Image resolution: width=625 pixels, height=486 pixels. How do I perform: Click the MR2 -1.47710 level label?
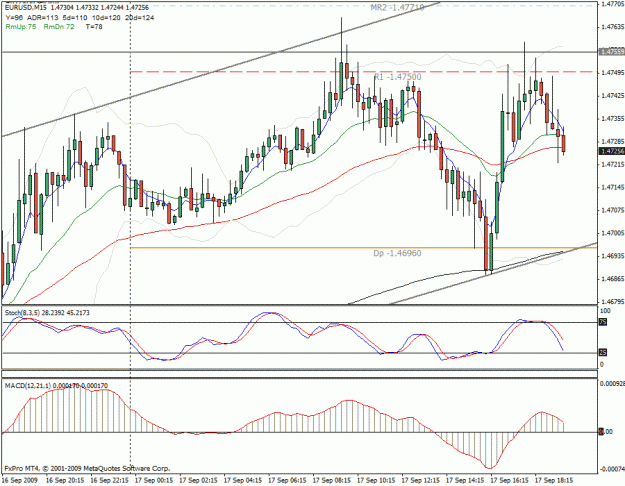pos(397,7)
